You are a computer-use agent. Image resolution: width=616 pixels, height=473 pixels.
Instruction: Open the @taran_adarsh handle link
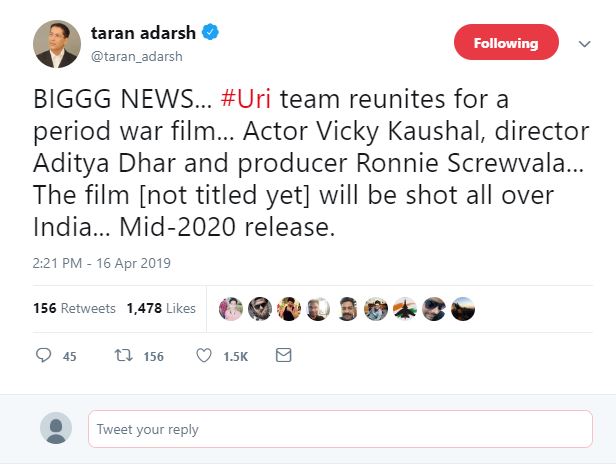(x=135, y=56)
